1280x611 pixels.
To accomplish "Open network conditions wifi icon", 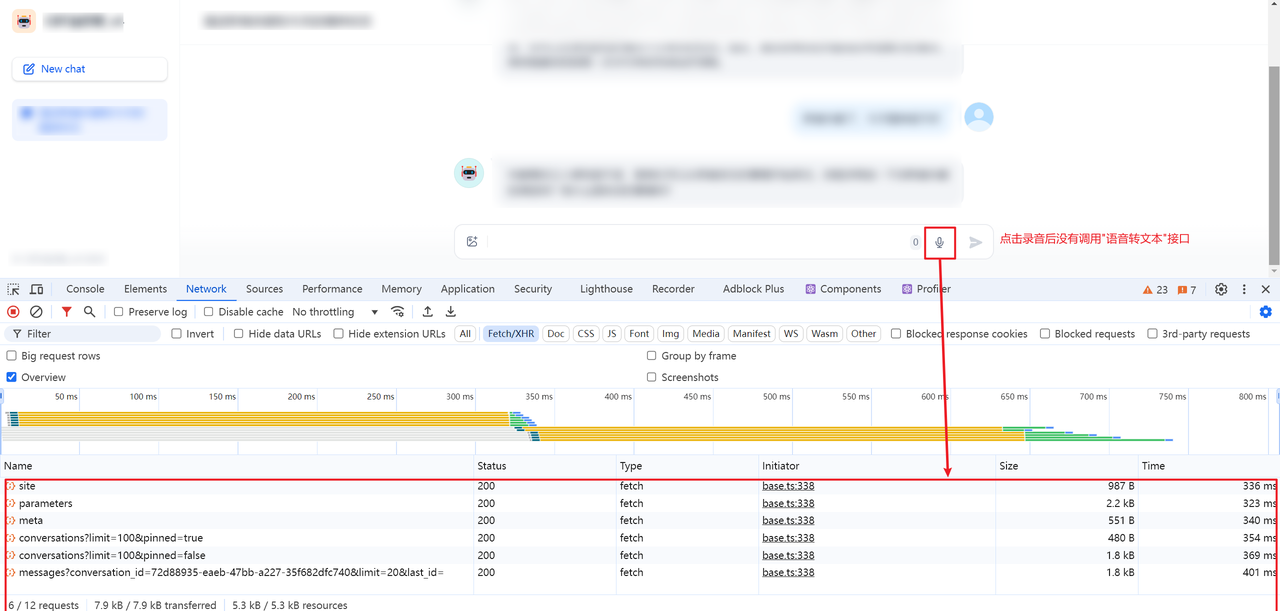I will 398,312.
